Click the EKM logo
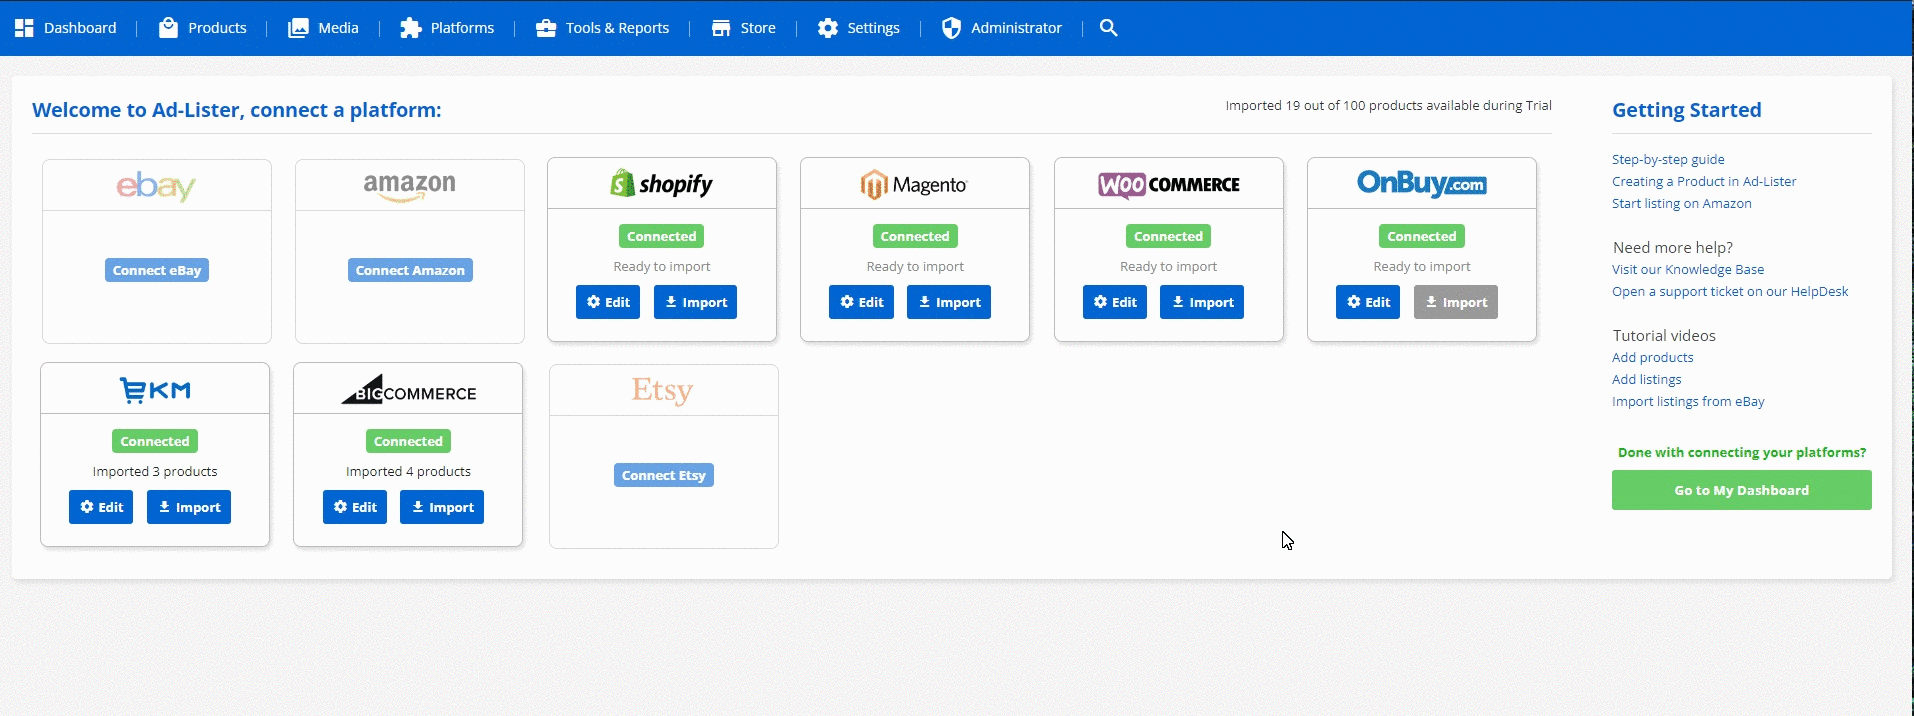 click(155, 389)
